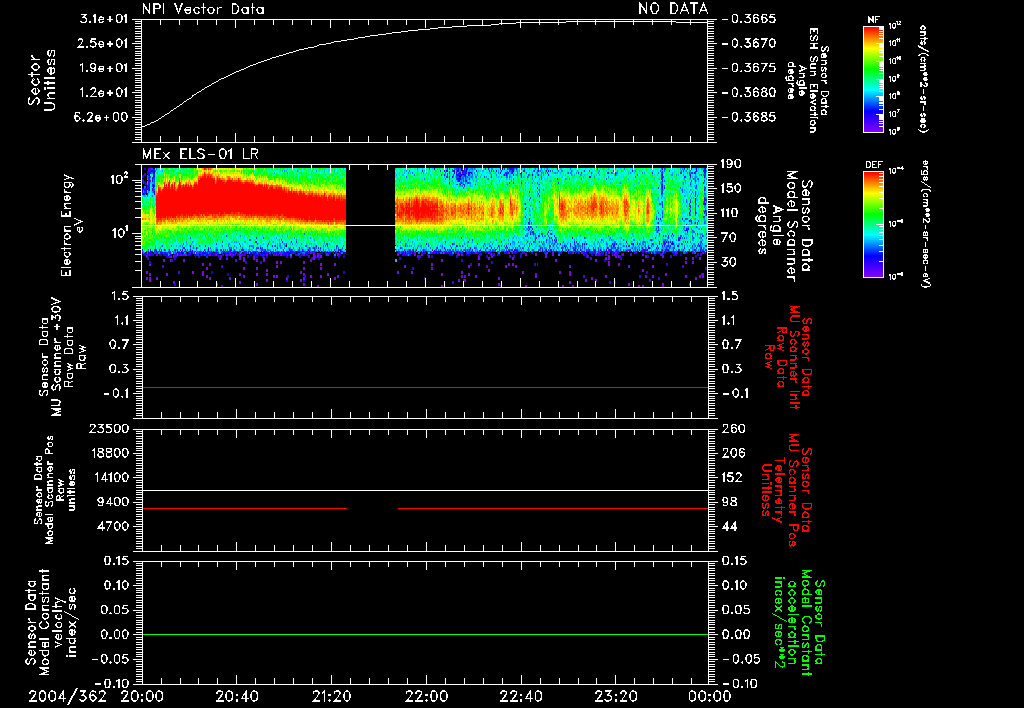Click the red line near -0.1 in the MU Scanner panel
1024x708 pixels.
424,387
